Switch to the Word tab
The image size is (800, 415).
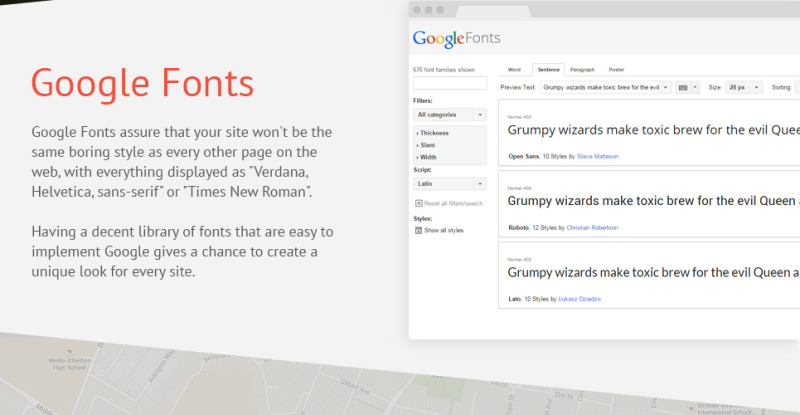point(514,69)
